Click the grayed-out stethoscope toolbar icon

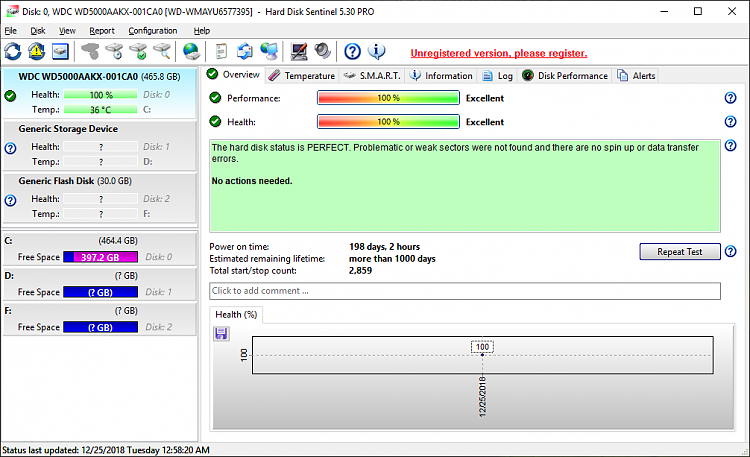tap(90, 51)
